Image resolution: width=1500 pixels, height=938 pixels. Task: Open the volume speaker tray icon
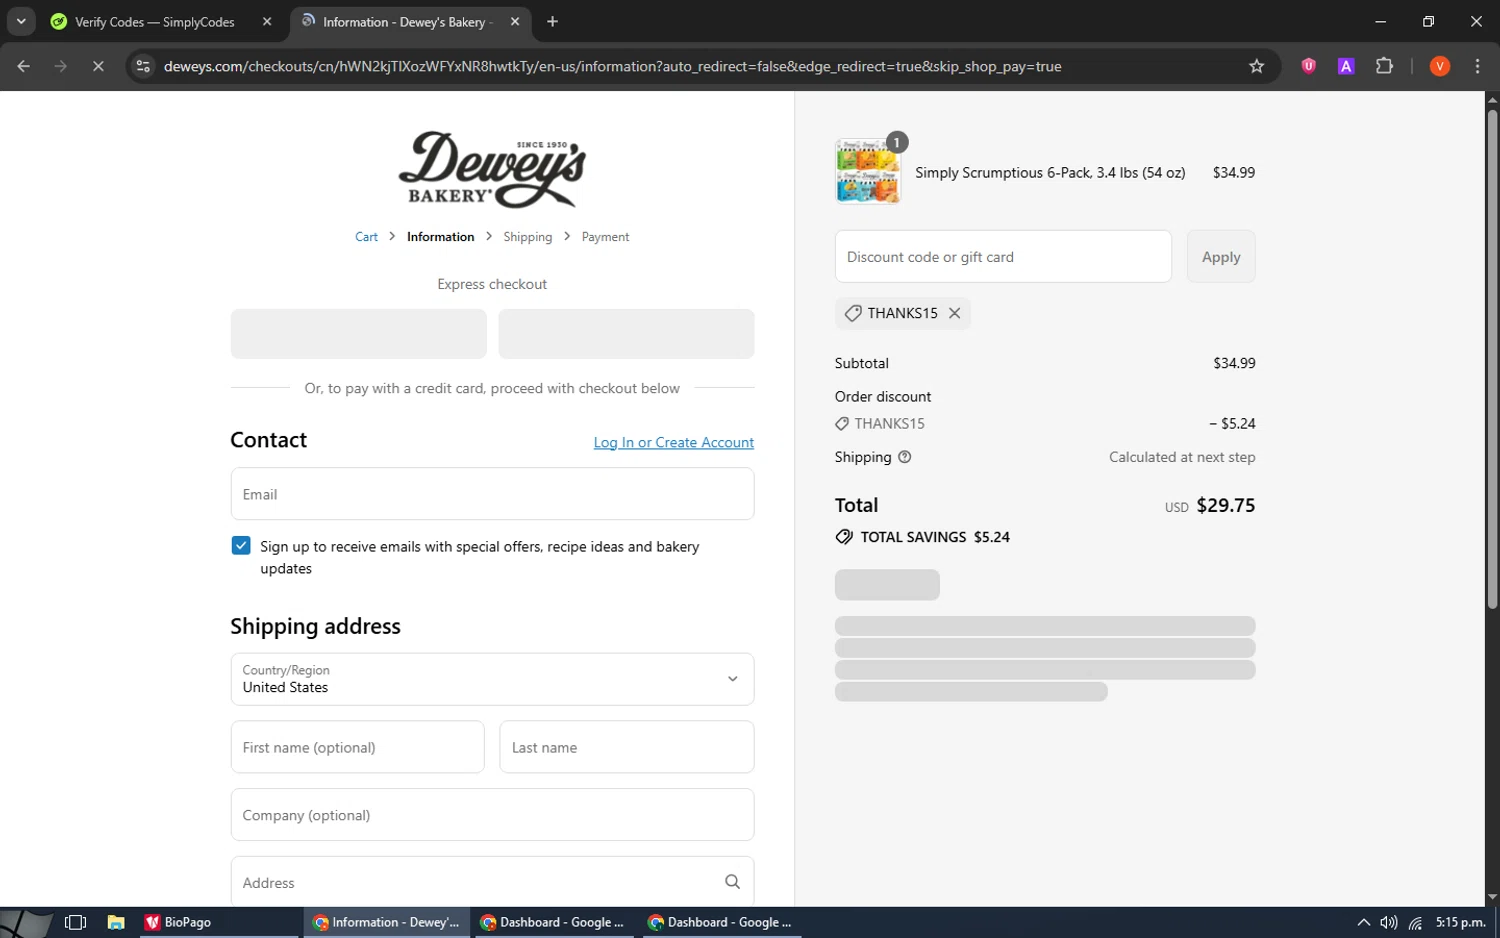[1389, 922]
